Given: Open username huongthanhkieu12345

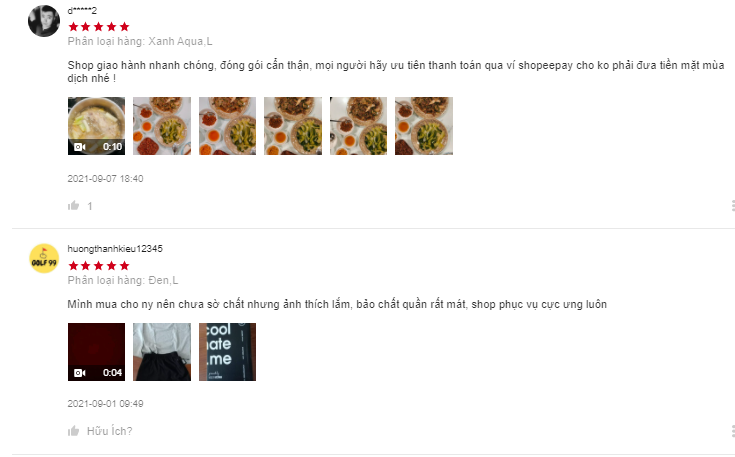Looking at the screenshot, I should 115,248.
